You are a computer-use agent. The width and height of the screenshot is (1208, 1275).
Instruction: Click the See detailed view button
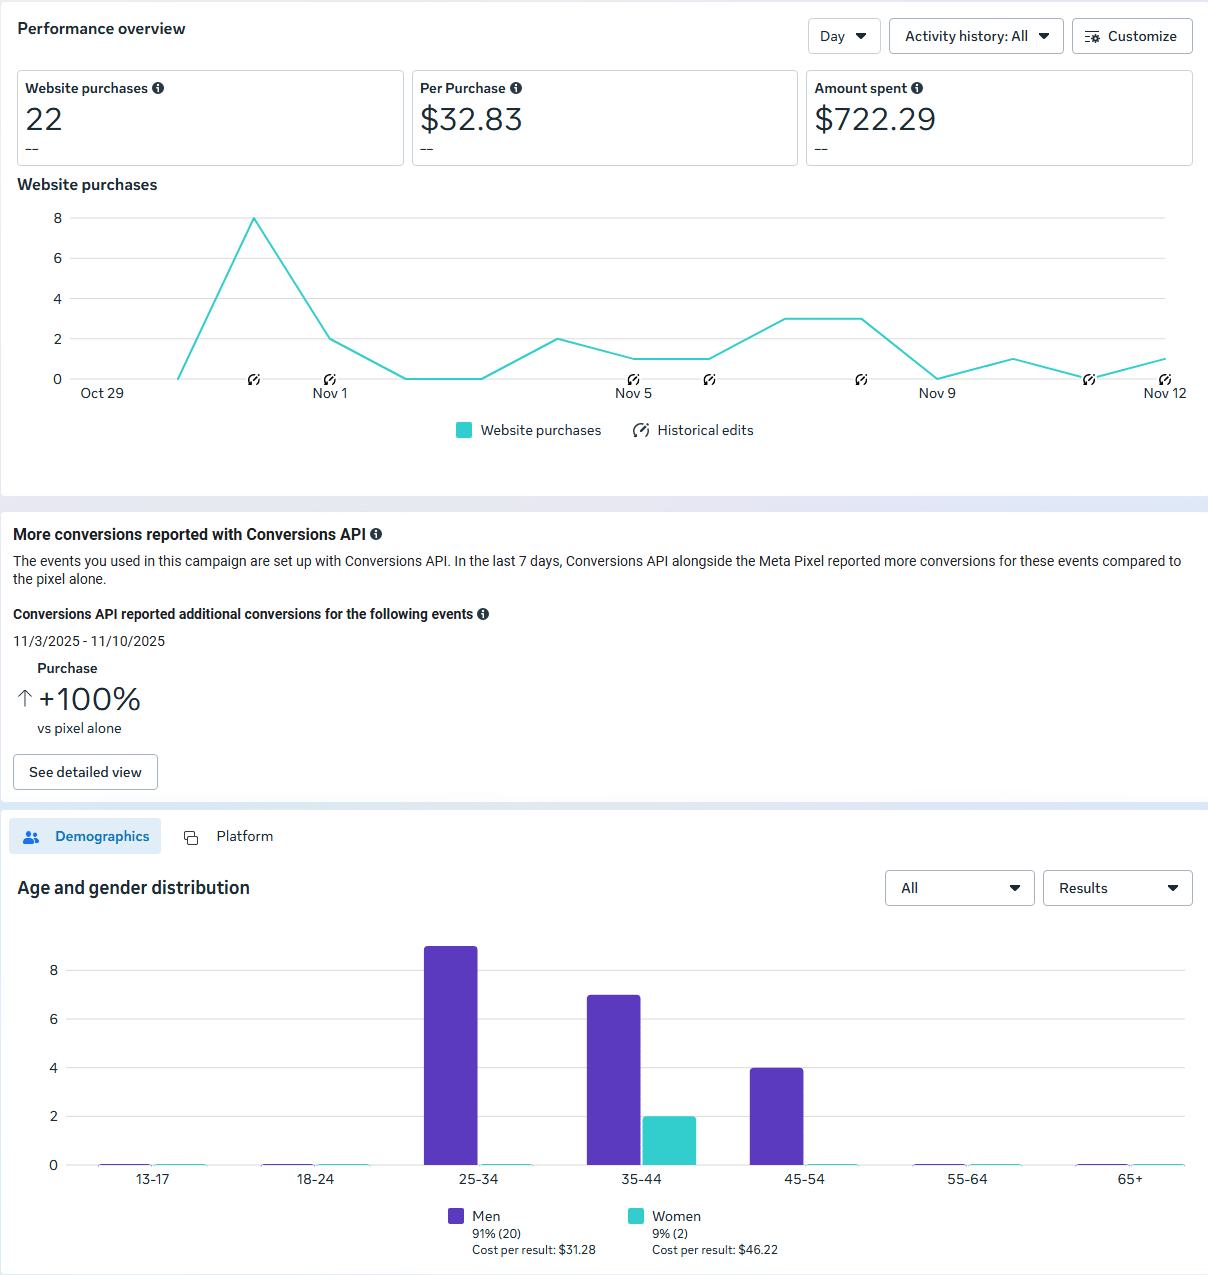[x=85, y=771]
